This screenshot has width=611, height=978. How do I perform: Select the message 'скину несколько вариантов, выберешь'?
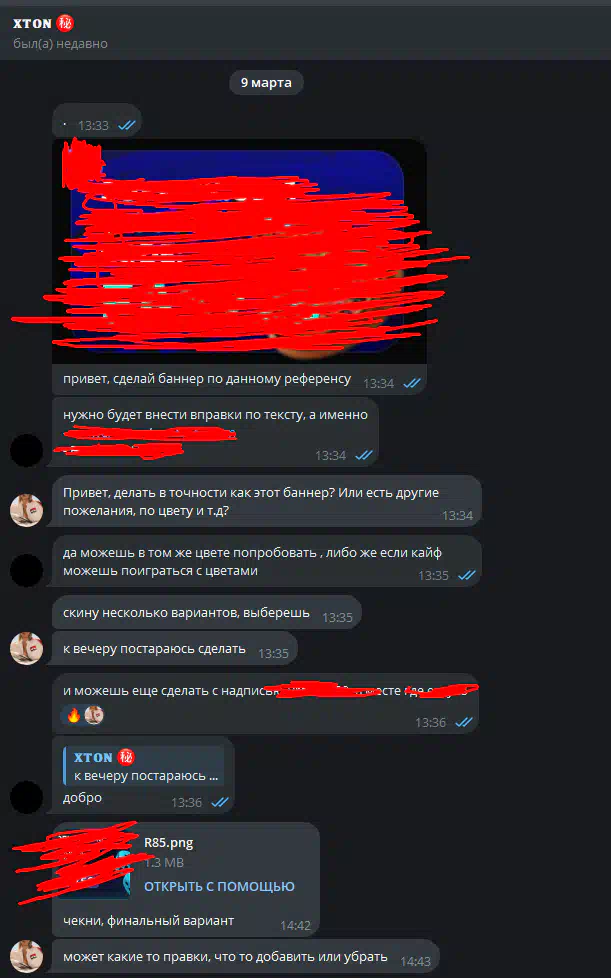[207, 613]
